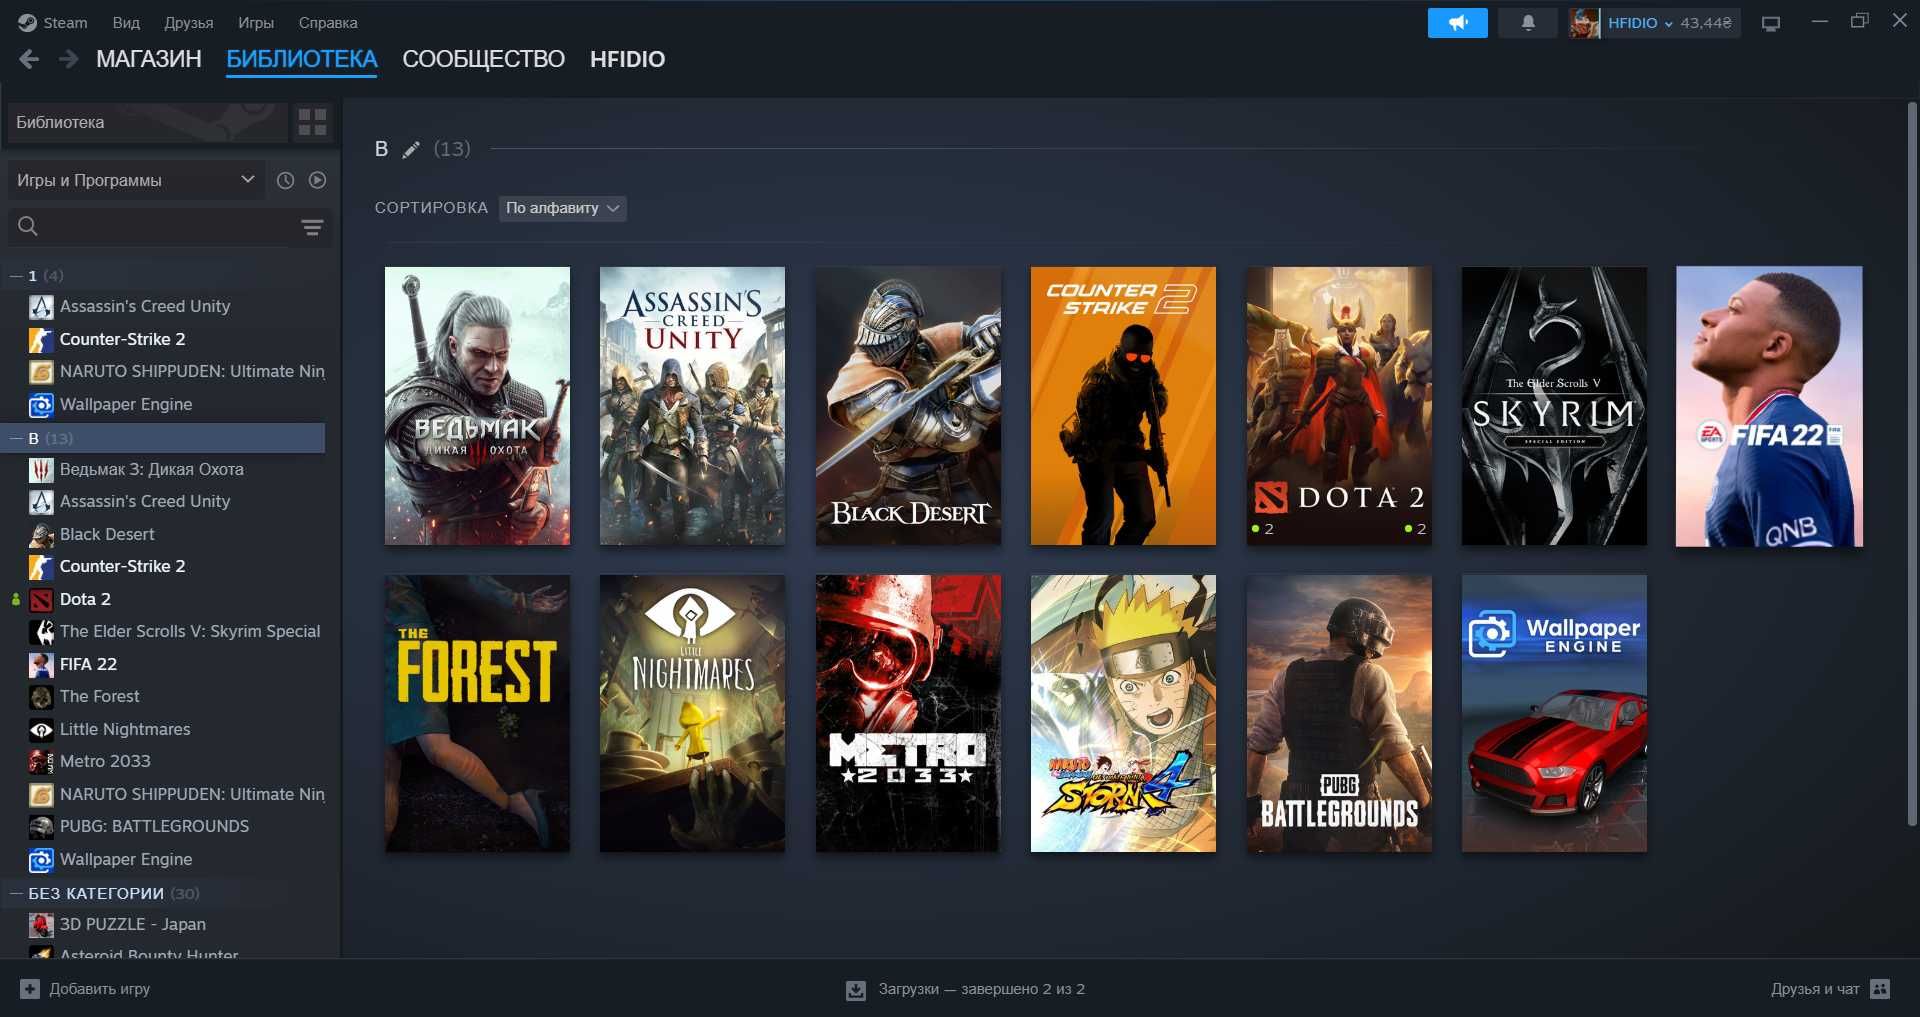This screenshot has width=1920, height=1017.
Task: Open the Little Nightmares cover
Action: pyautogui.click(x=692, y=714)
